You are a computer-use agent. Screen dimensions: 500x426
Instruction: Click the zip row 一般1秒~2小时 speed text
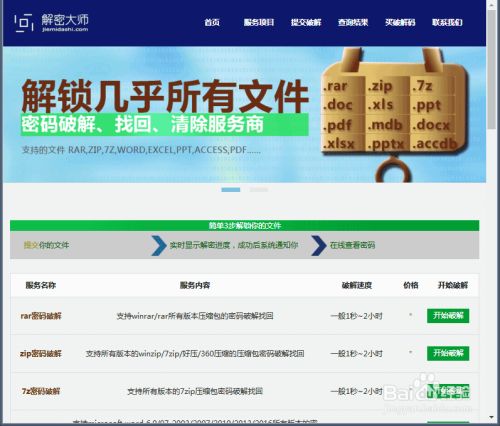pos(356,353)
